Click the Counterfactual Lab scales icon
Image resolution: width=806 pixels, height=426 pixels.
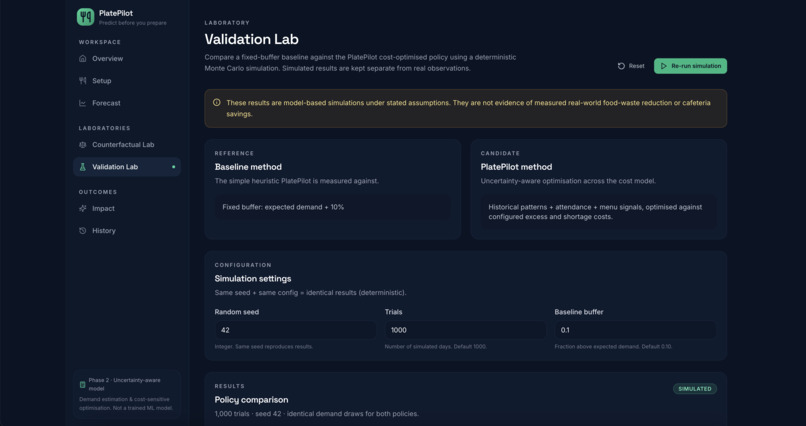(x=83, y=144)
